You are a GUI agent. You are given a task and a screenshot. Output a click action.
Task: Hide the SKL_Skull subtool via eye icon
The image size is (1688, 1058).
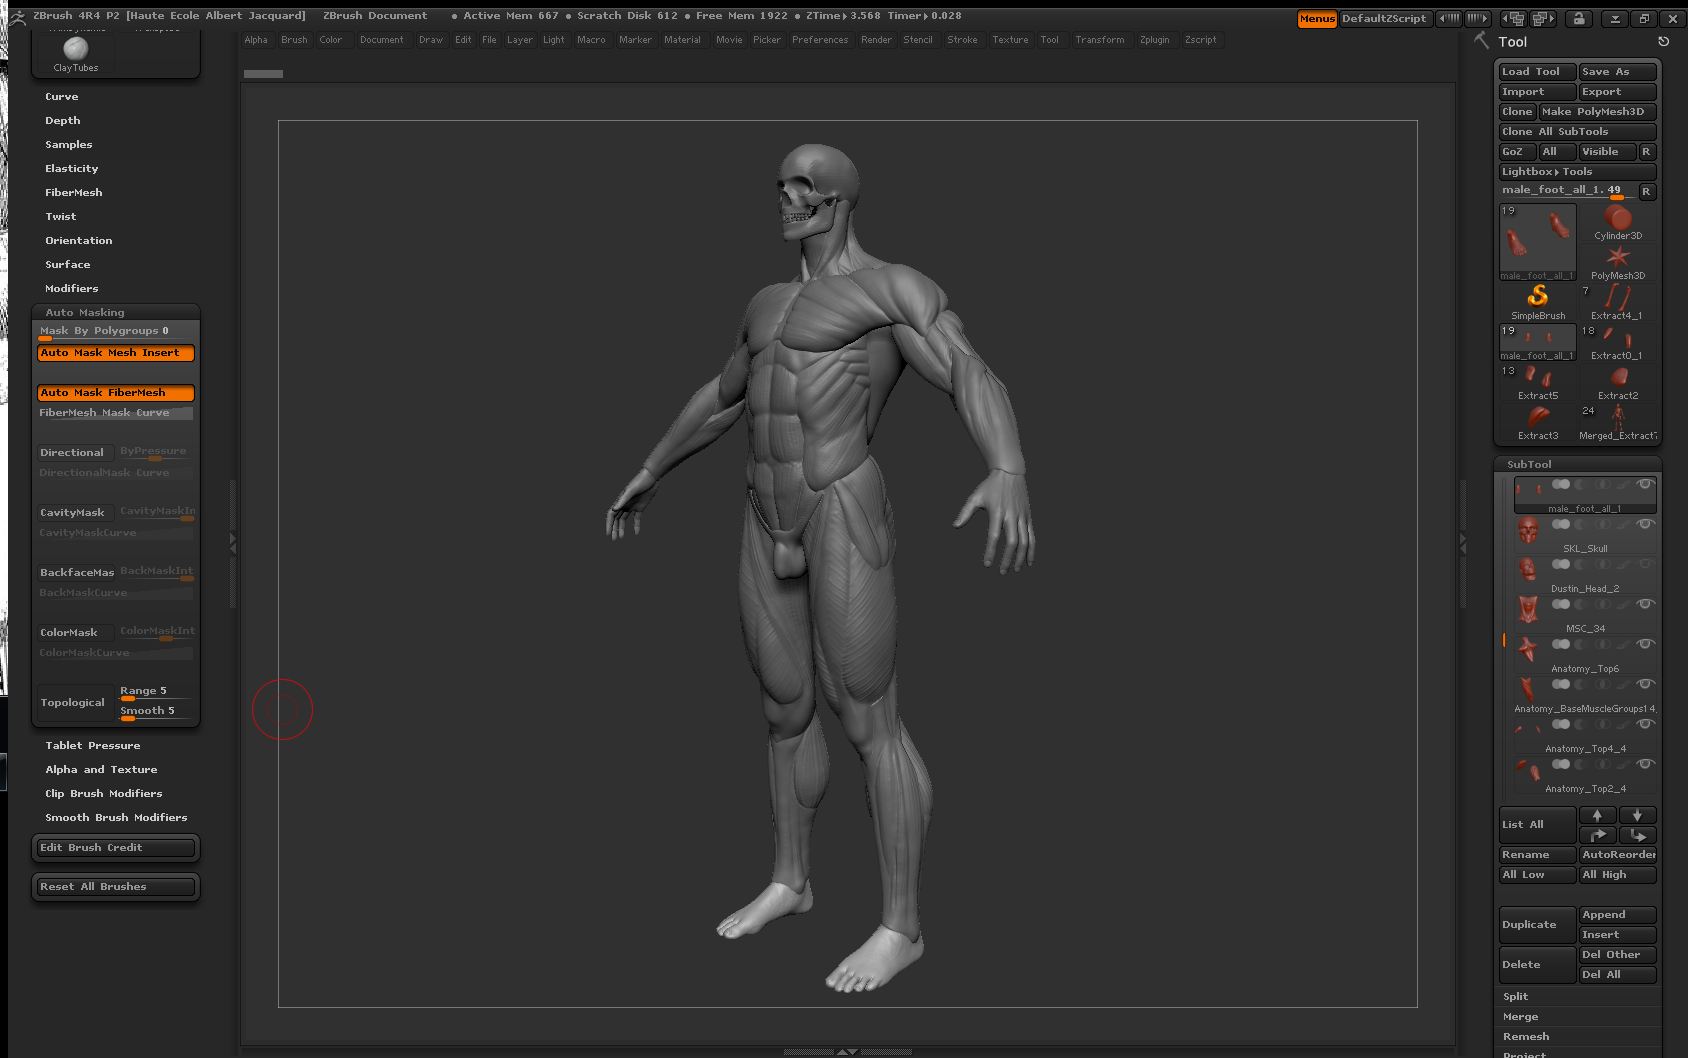click(x=1644, y=525)
